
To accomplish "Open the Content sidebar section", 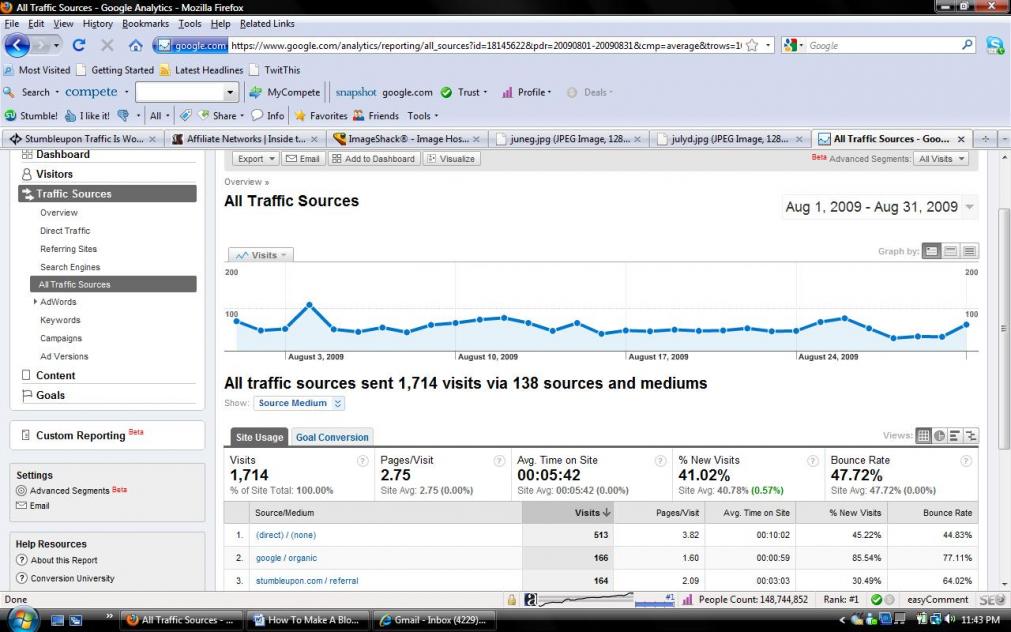I will point(55,375).
